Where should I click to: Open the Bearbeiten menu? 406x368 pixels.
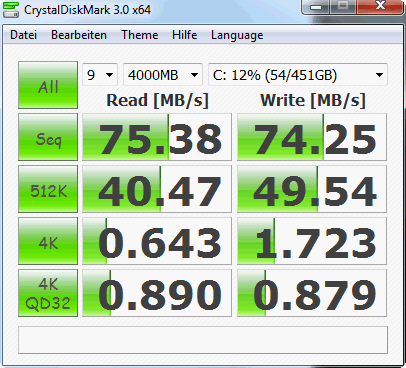[x=79, y=35]
